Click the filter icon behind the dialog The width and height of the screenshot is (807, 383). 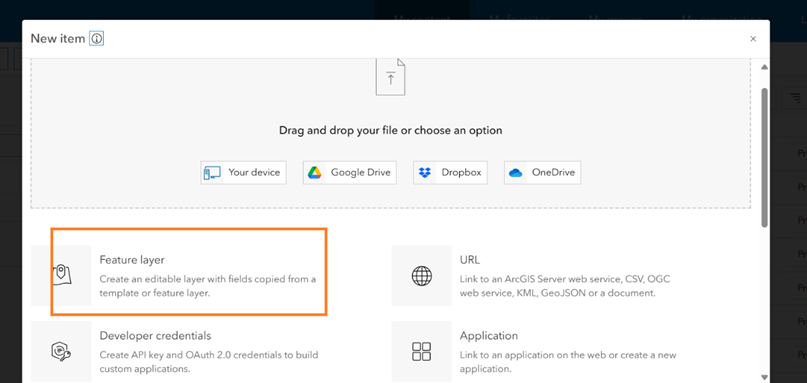[796, 97]
